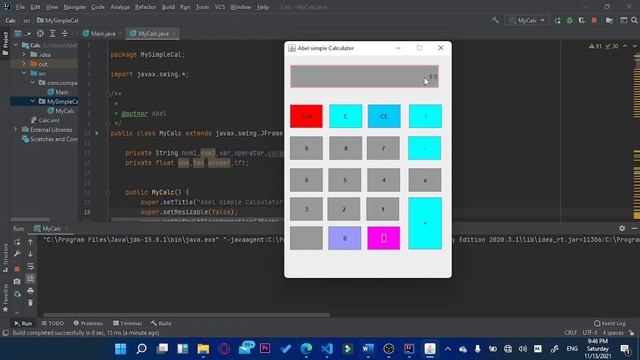Click the rerun icon in Run panel
The width and height of the screenshot is (640, 360).
pyautogui.click(x=17, y=242)
